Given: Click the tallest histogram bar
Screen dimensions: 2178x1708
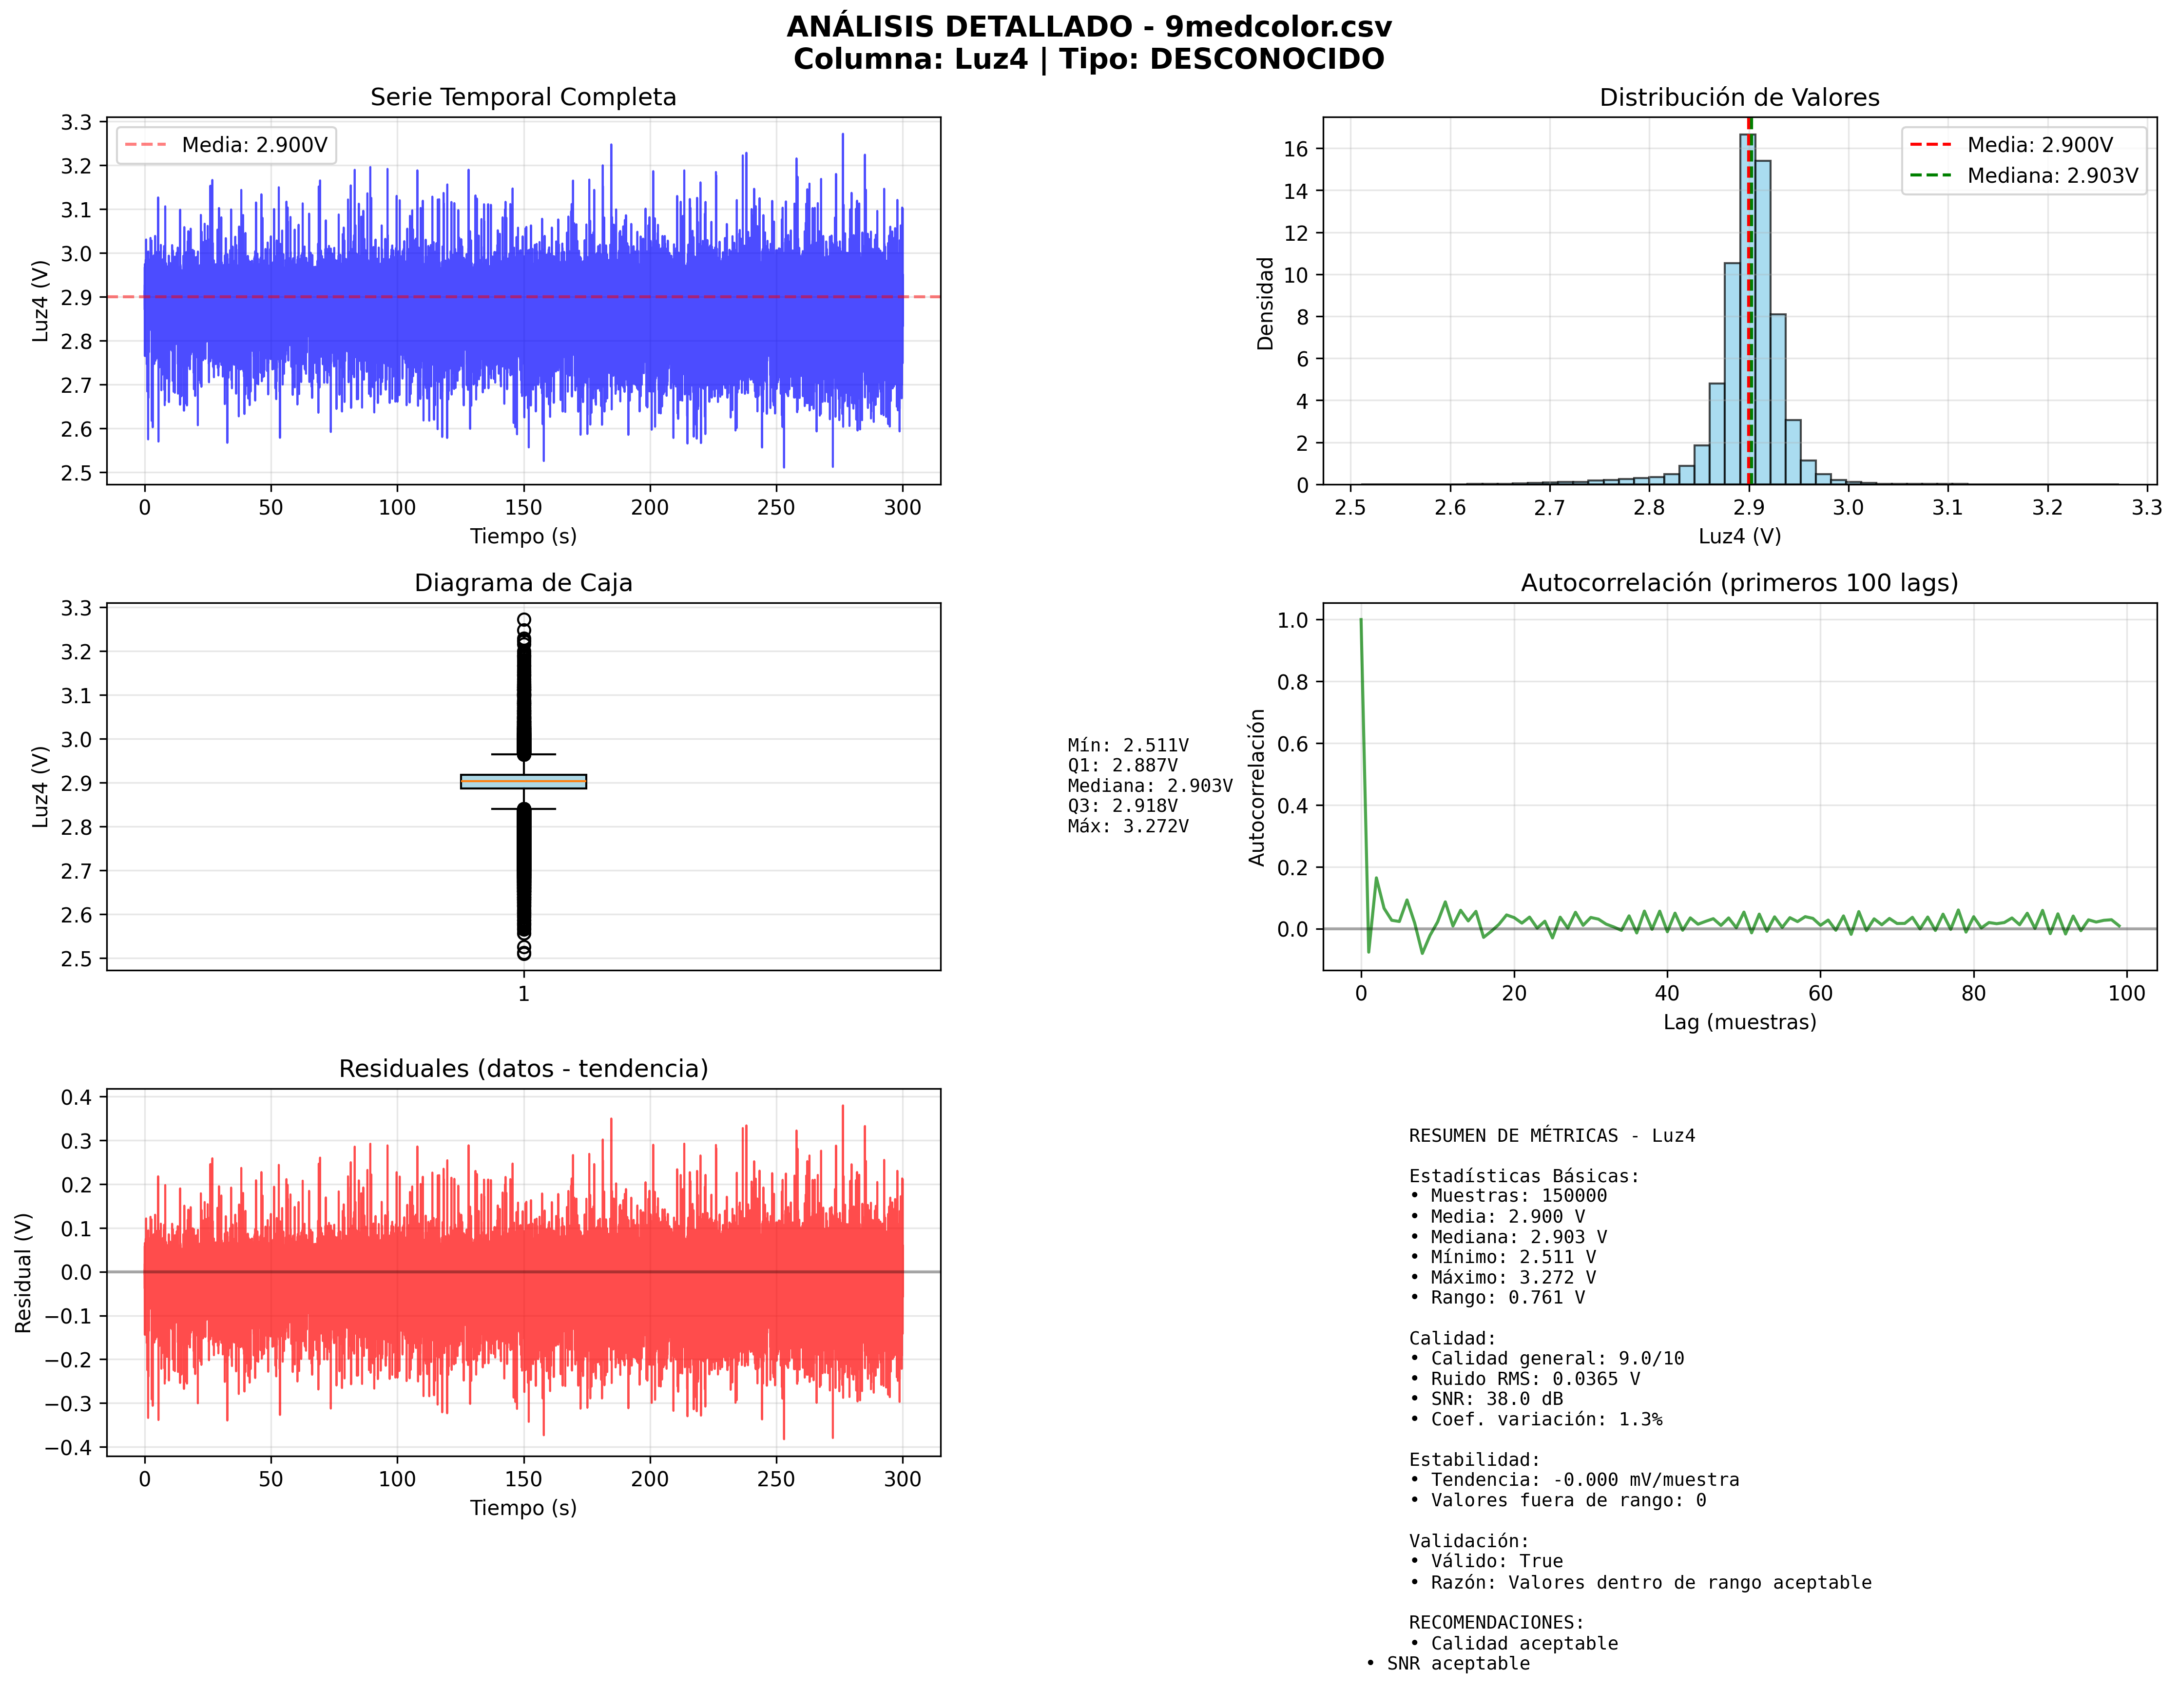Looking at the screenshot, I should click(x=1746, y=300).
